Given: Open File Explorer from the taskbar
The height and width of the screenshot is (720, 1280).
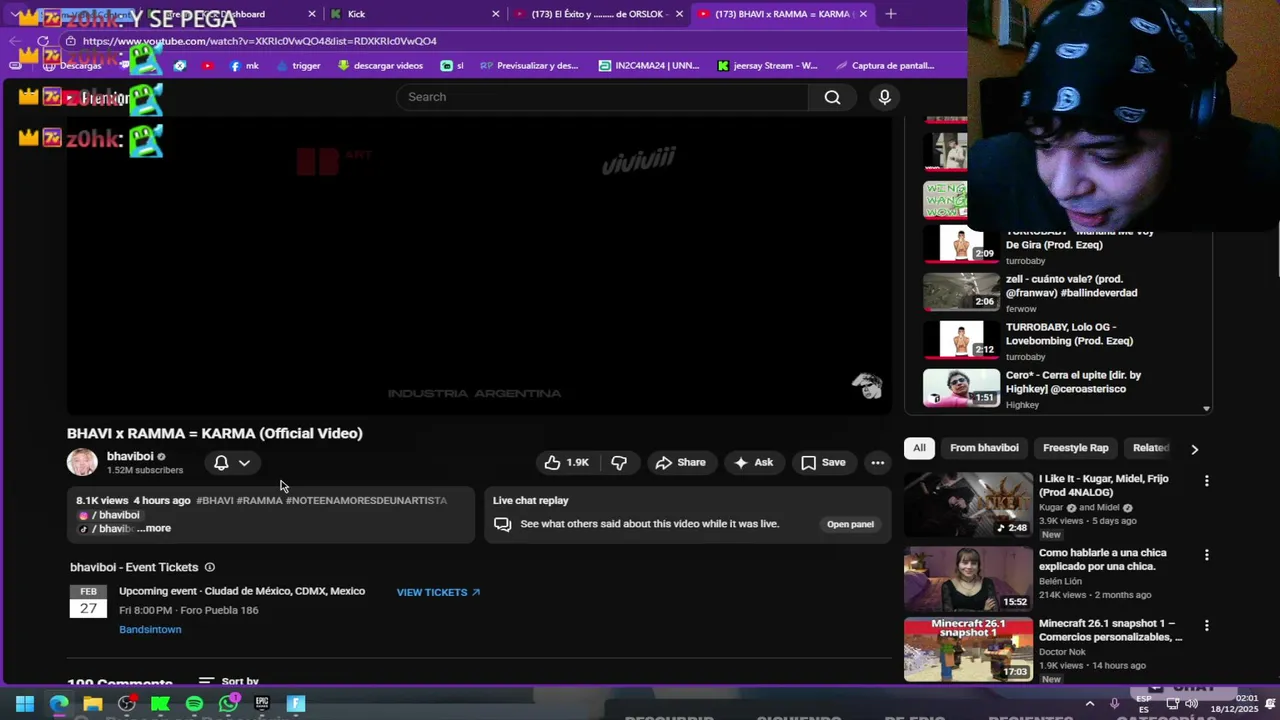Looking at the screenshot, I should point(93,703).
